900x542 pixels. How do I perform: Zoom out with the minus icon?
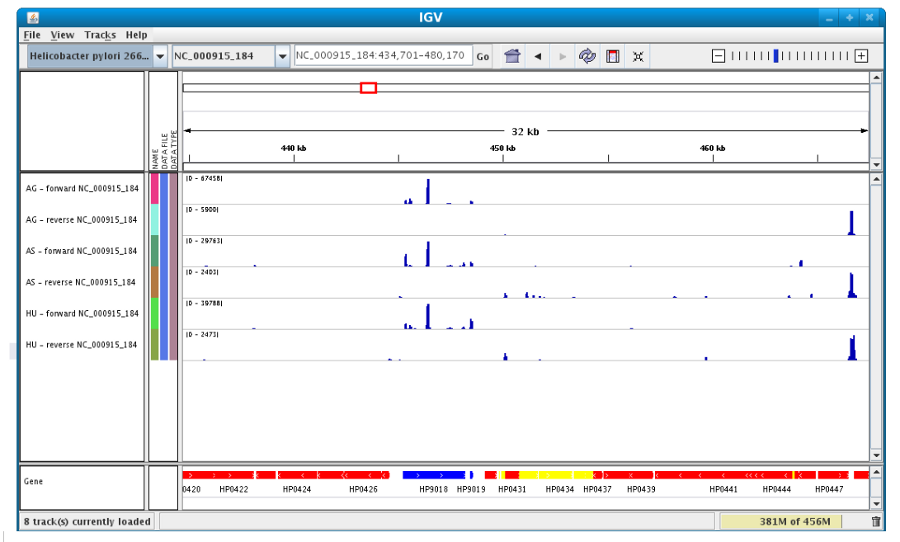(718, 56)
